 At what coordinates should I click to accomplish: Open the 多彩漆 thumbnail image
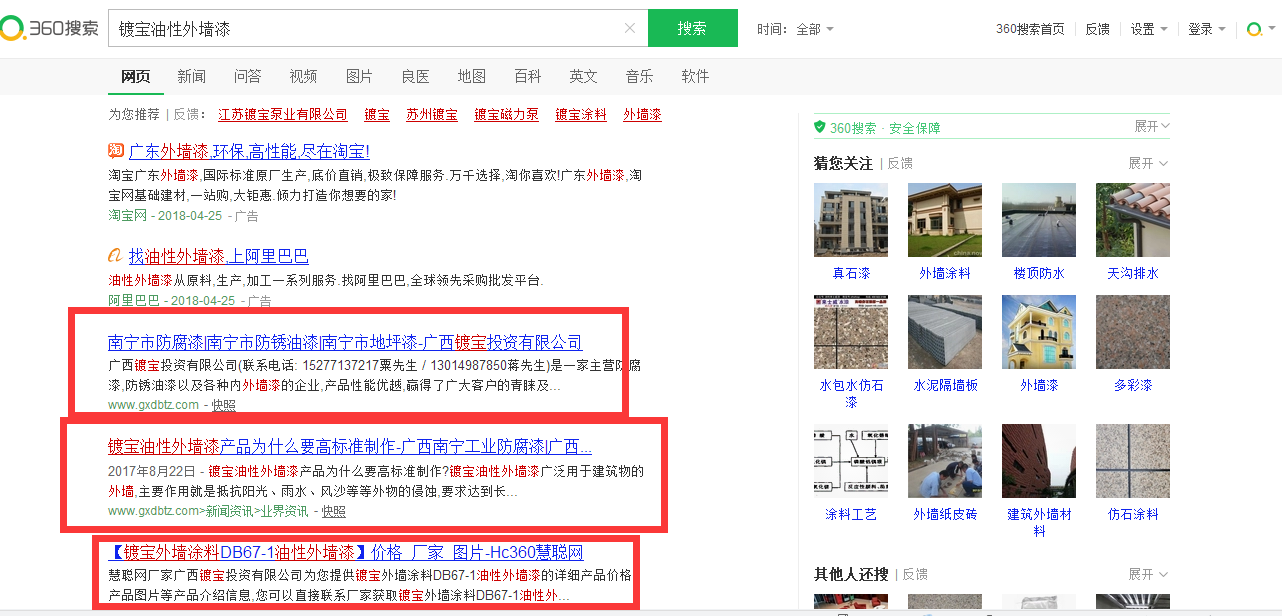coord(1133,332)
